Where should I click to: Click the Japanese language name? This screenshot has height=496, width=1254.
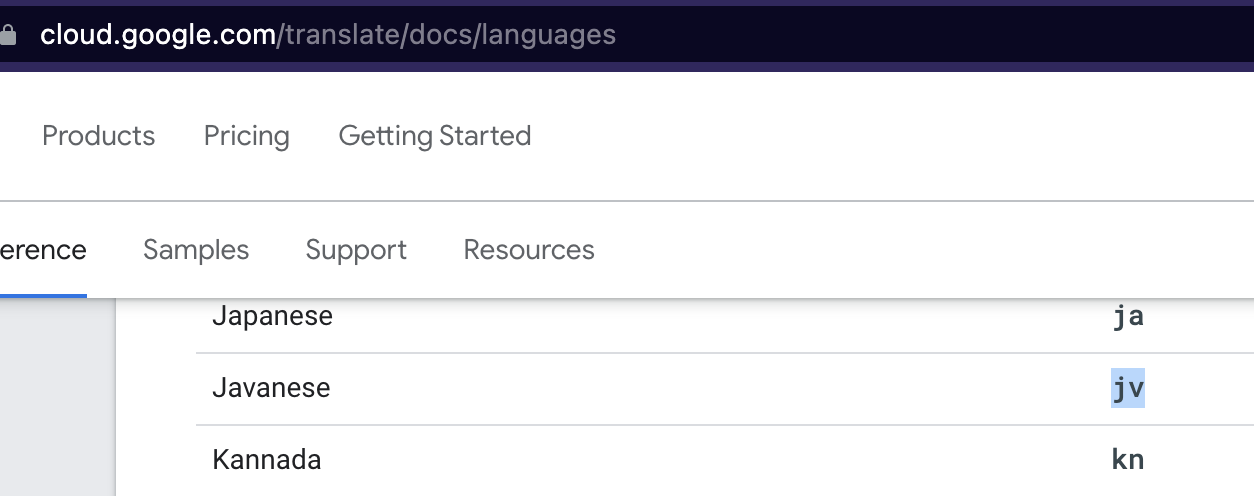tap(272, 316)
